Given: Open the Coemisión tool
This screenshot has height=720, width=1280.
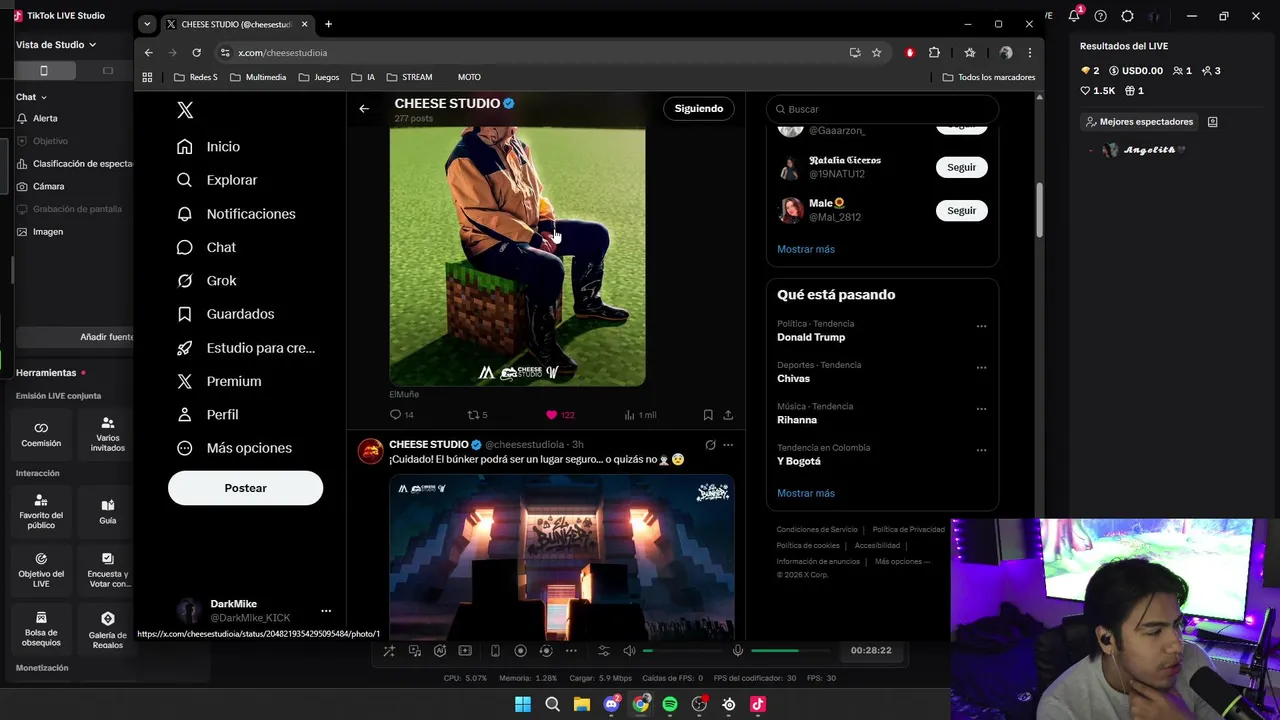Looking at the screenshot, I should [x=41, y=434].
